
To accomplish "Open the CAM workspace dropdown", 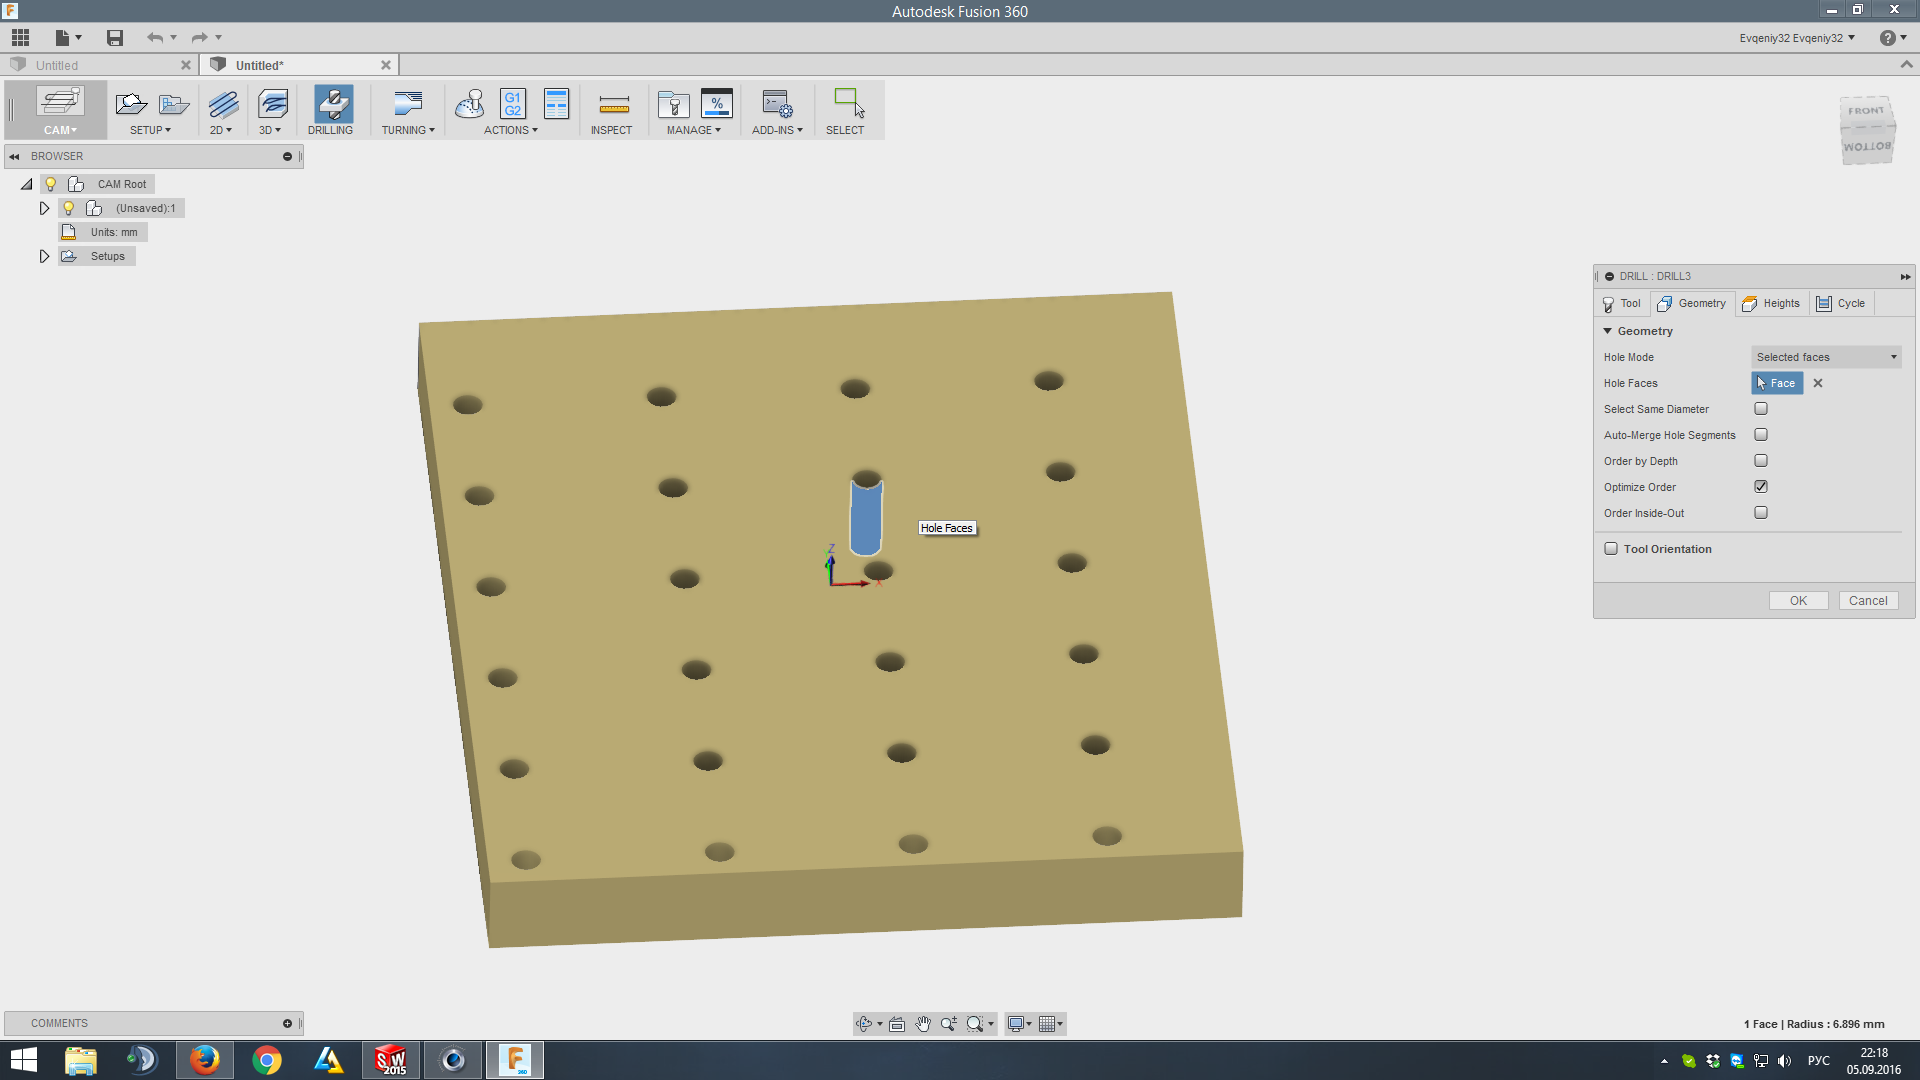I will [x=60, y=130].
